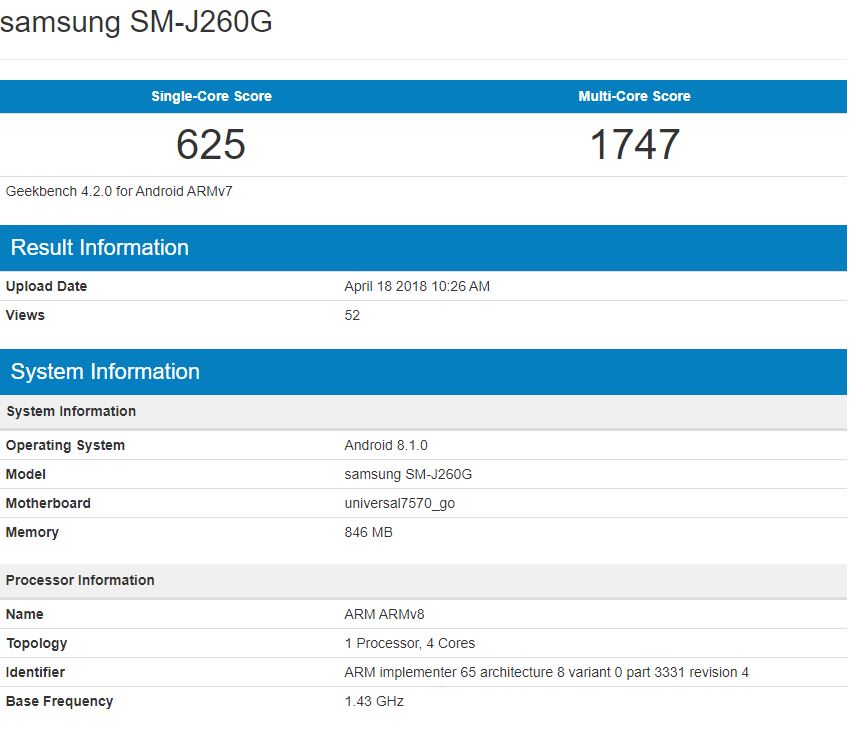Click the upload date April 18 2018 value
Screen dimensions: 849x735
[x=417, y=286]
